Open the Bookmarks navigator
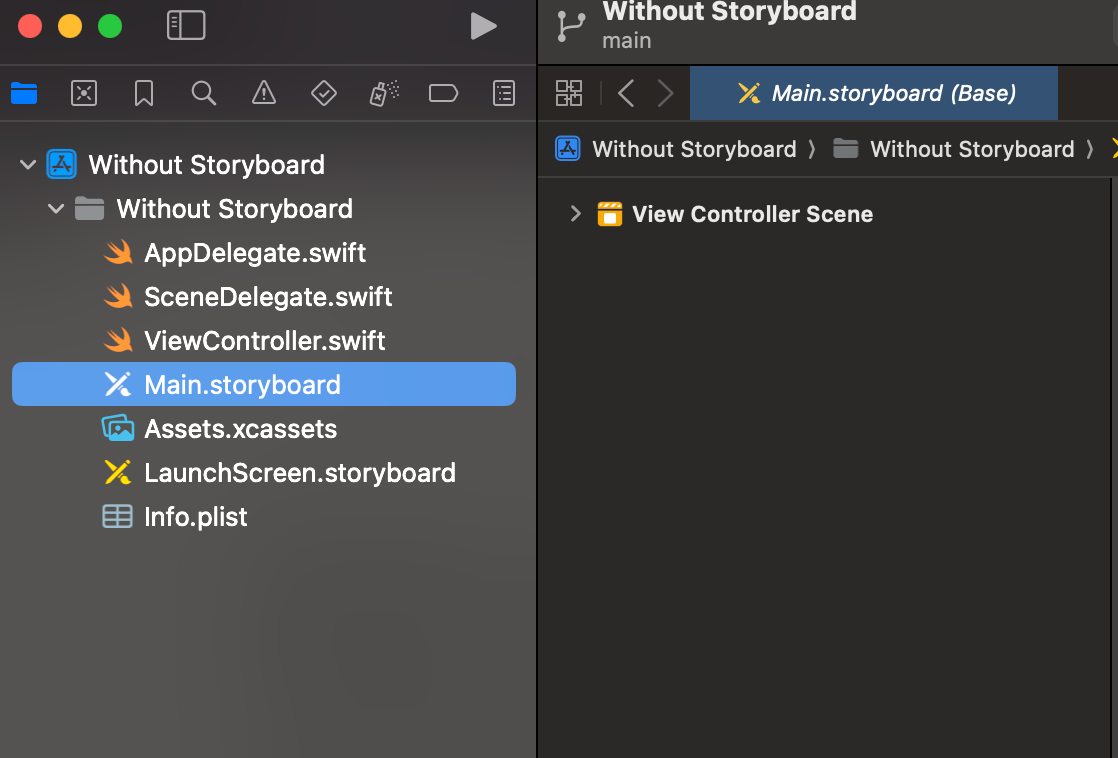Screen dimensions: 1118x758 coord(143,92)
